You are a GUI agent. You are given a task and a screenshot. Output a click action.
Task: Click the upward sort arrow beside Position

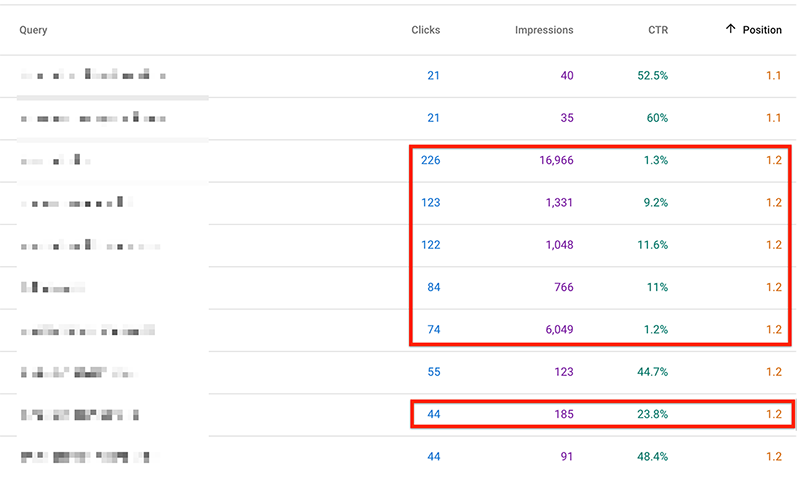click(730, 29)
